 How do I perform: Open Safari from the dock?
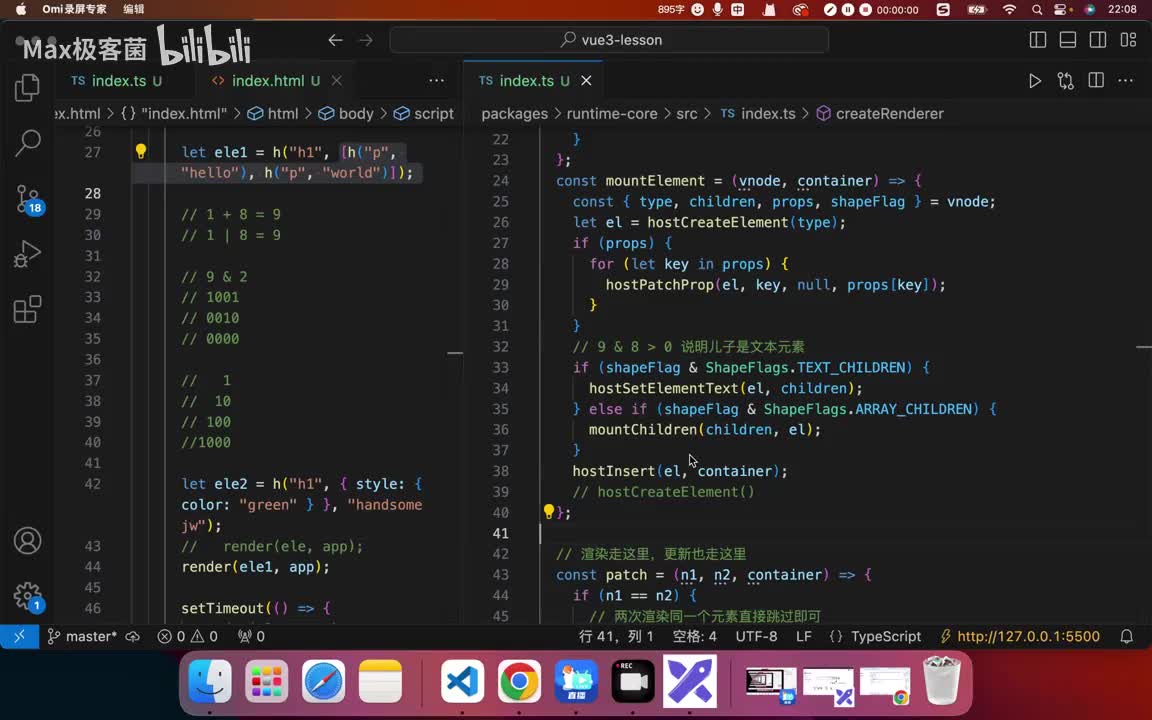[x=323, y=681]
